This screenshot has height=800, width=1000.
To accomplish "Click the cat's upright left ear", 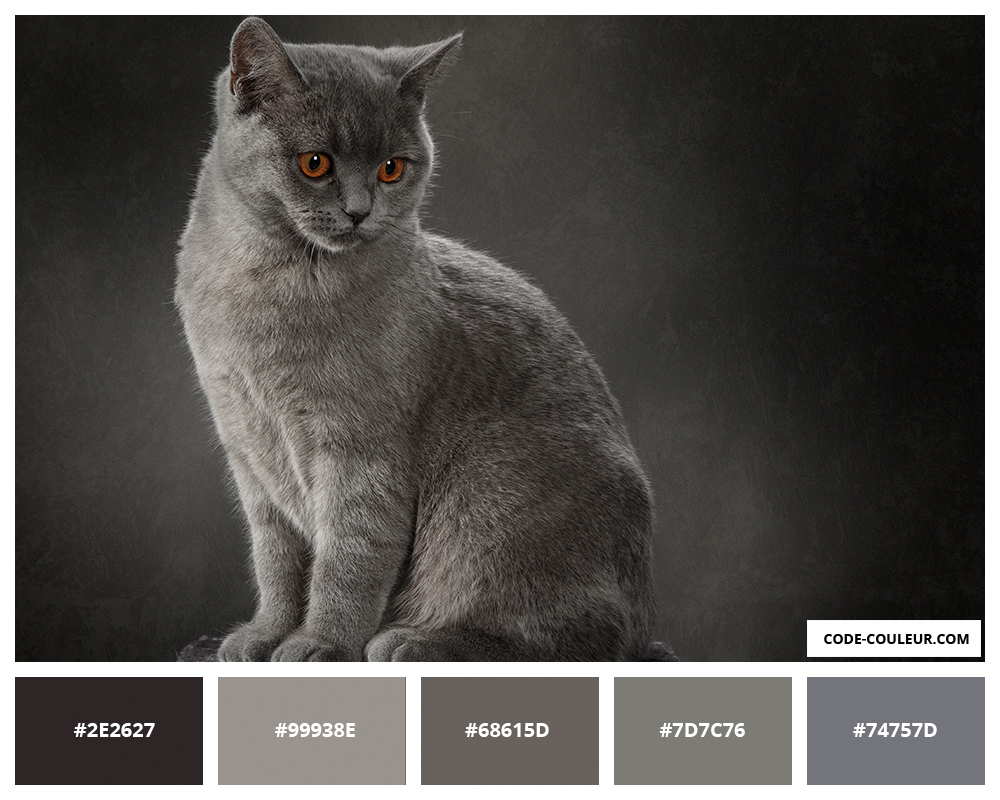I will pos(260,63).
